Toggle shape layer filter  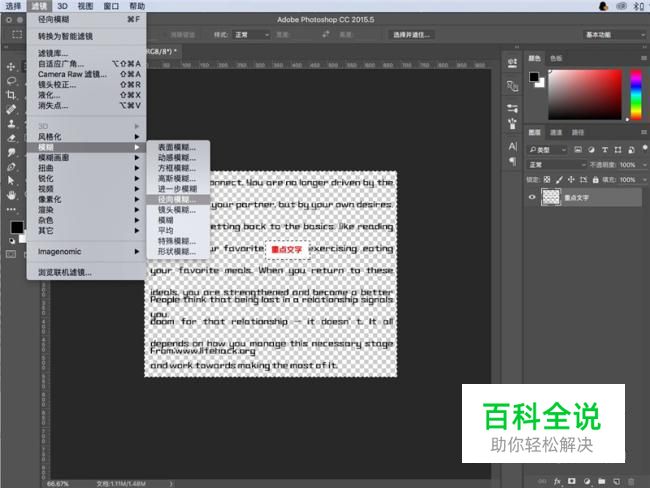[x=618, y=150]
